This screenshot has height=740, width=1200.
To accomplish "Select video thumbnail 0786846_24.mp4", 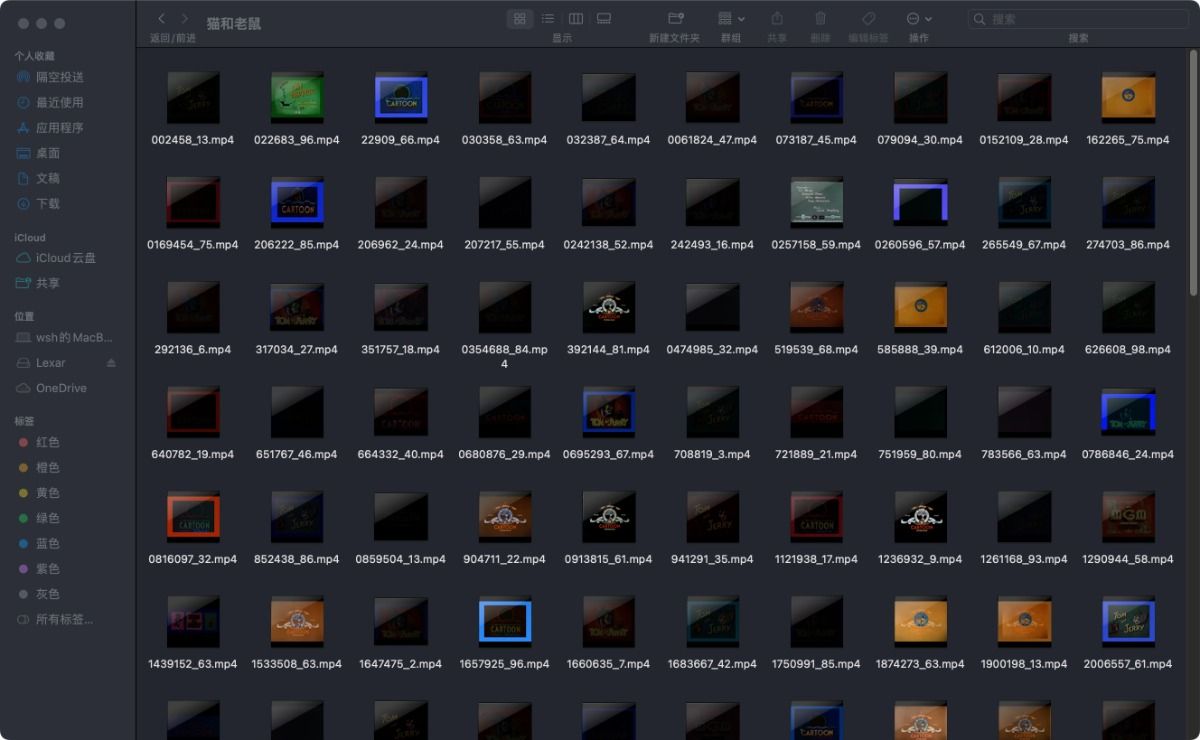I will 1128,411.
